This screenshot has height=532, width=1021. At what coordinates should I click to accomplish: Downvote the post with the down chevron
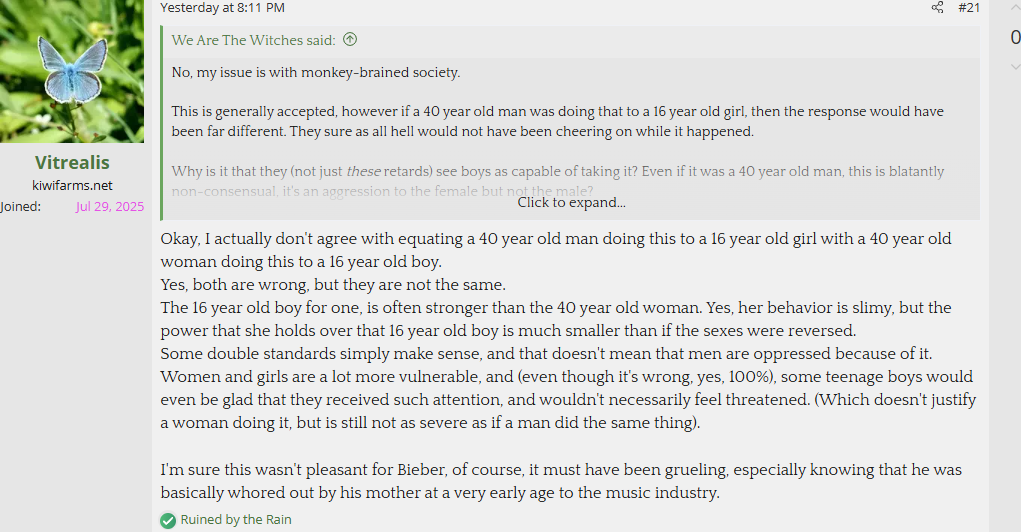(1015, 66)
